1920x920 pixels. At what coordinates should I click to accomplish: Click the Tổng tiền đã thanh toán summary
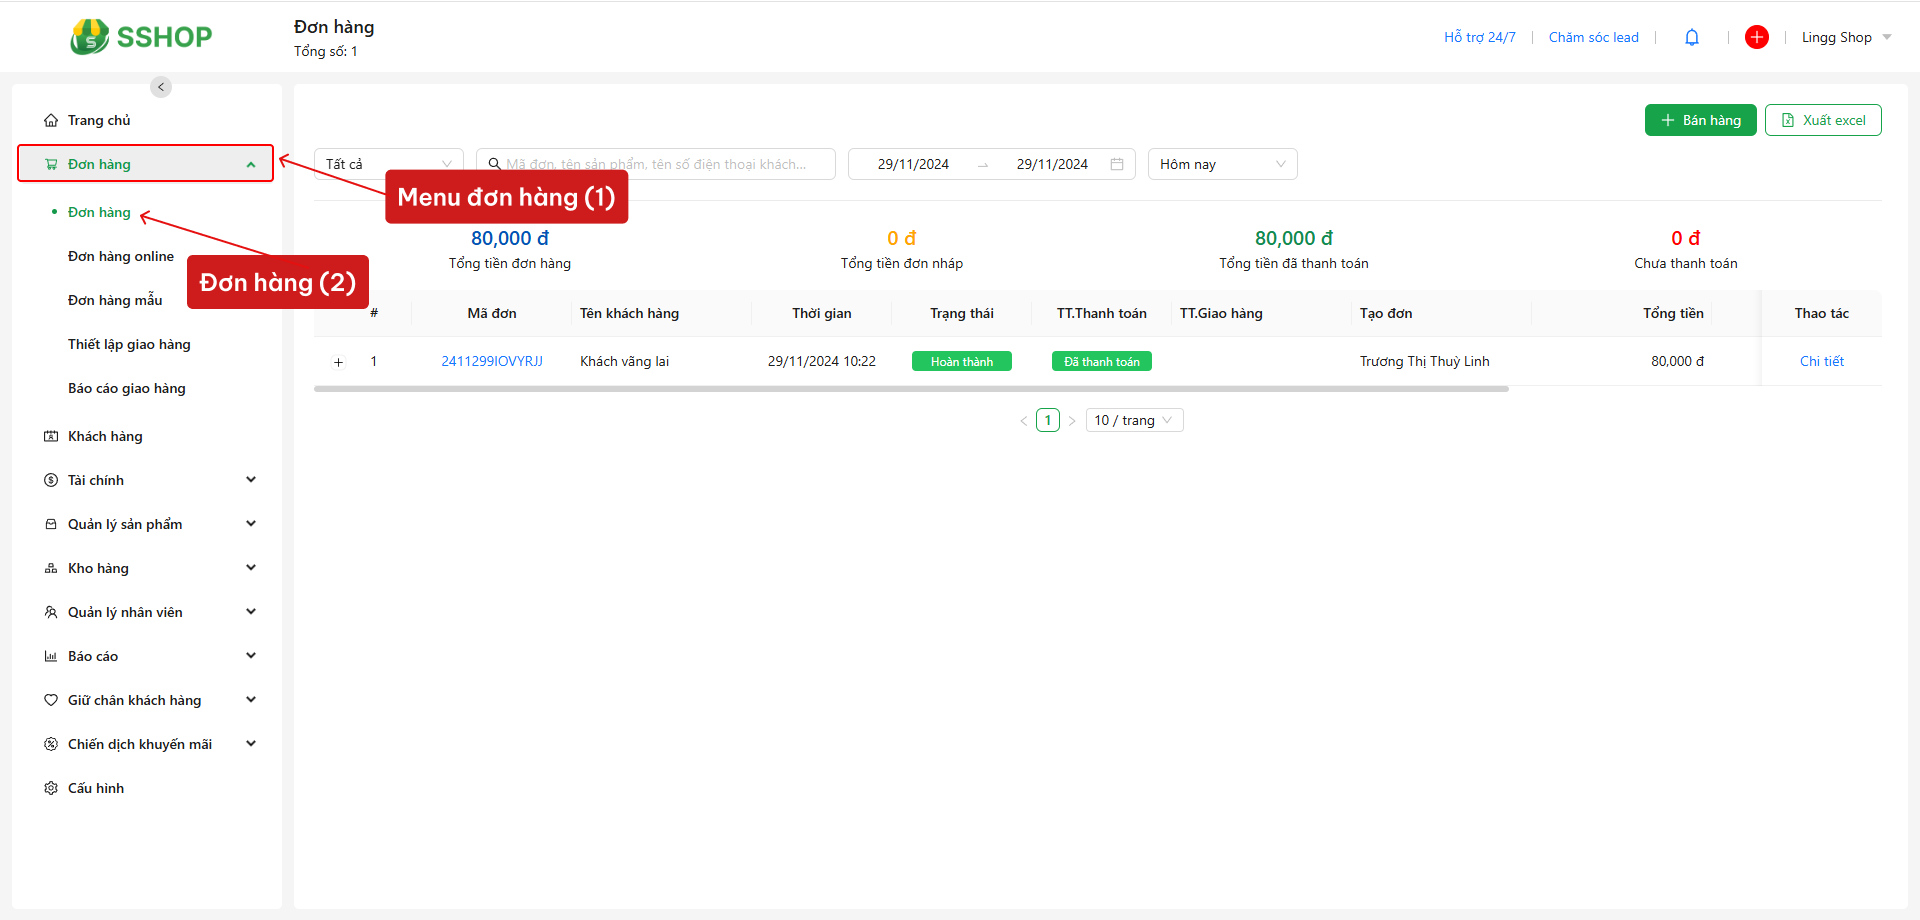(1294, 249)
